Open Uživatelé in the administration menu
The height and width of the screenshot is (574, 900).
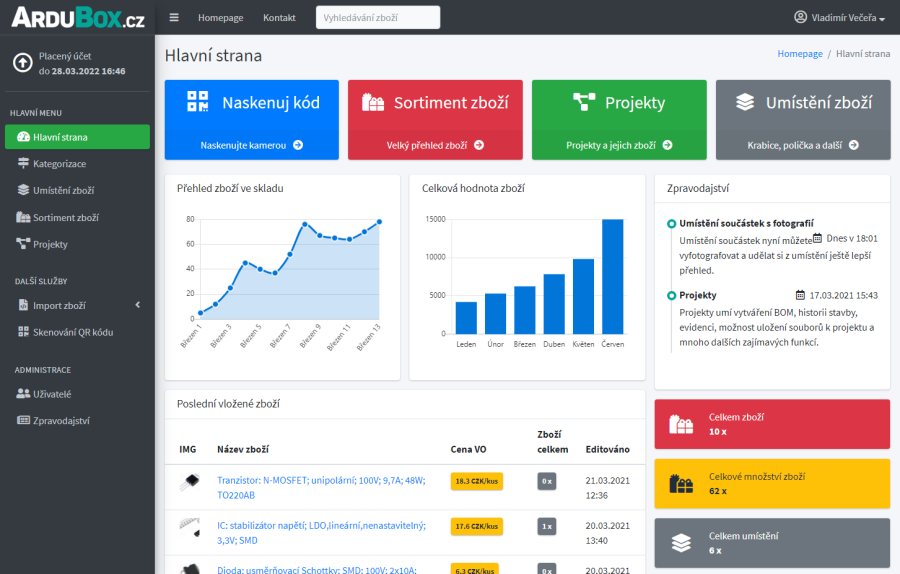click(52, 394)
